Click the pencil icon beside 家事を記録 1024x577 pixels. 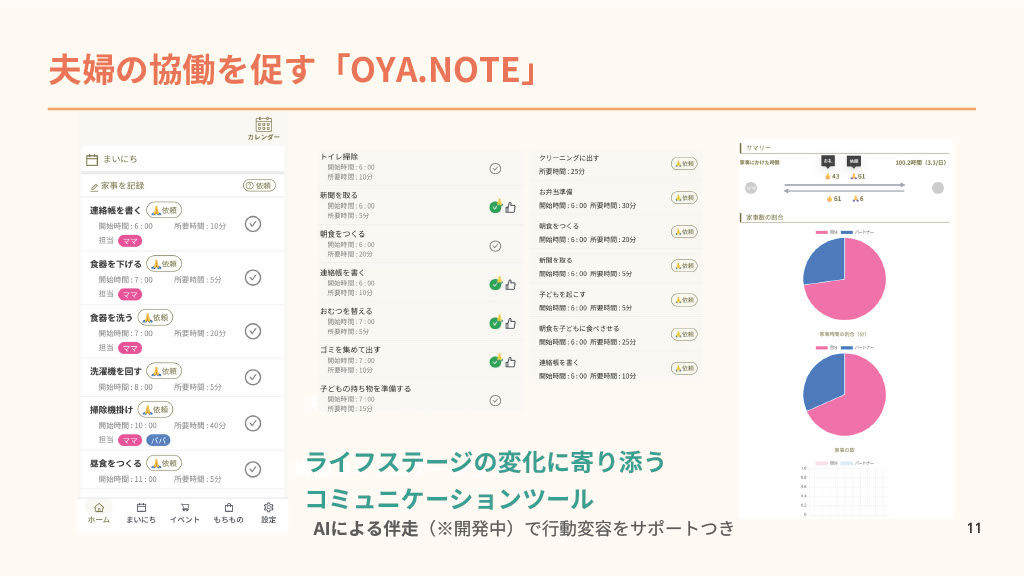94,186
